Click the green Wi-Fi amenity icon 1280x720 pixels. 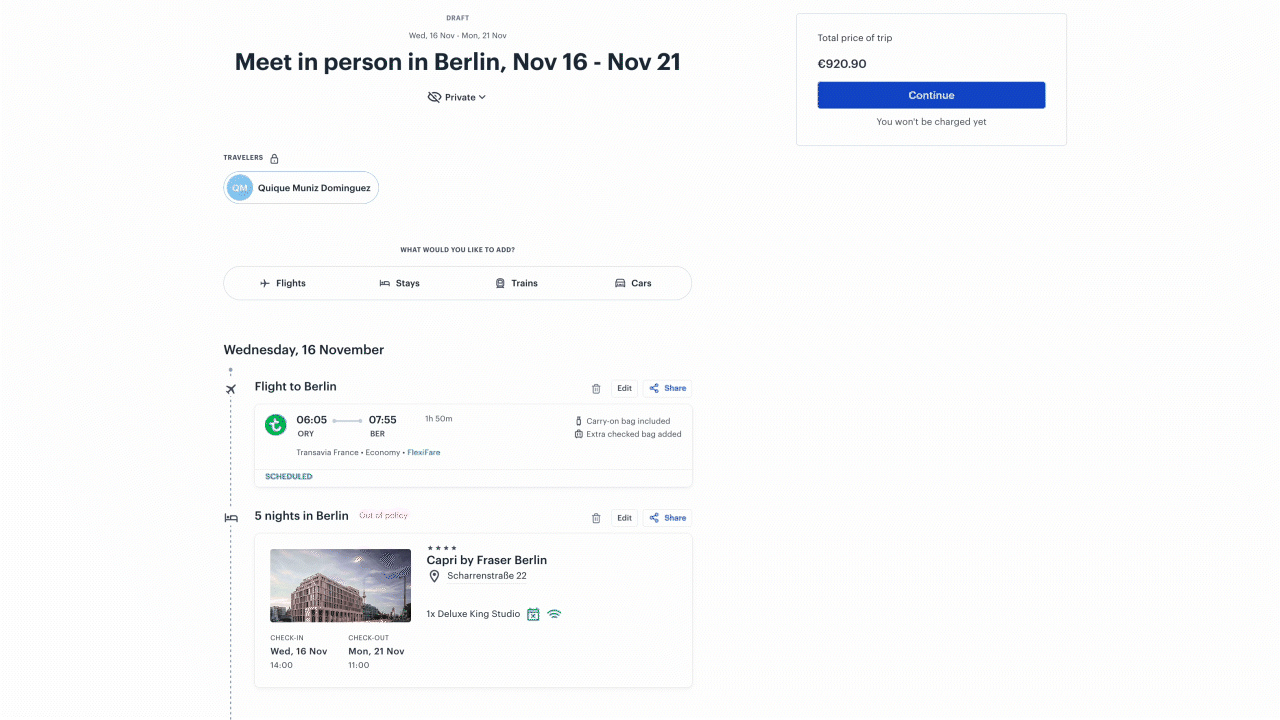[x=554, y=614]
